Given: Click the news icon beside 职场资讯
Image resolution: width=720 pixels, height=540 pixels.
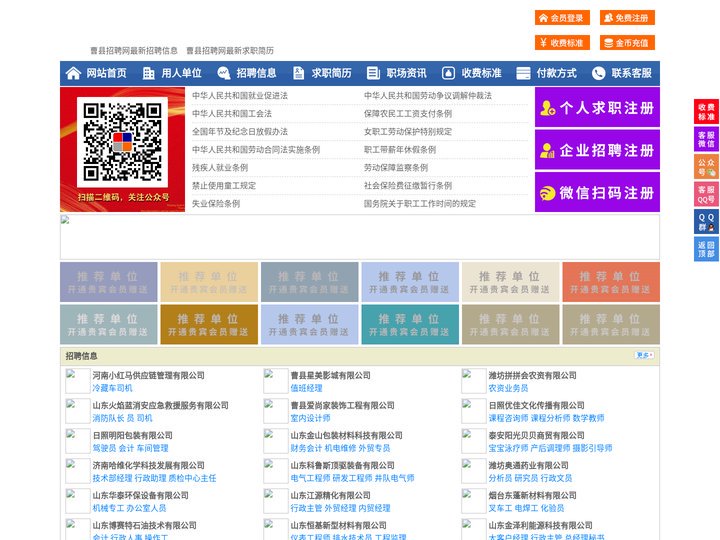Looking at the screenshot, I should tap(373, 73).
